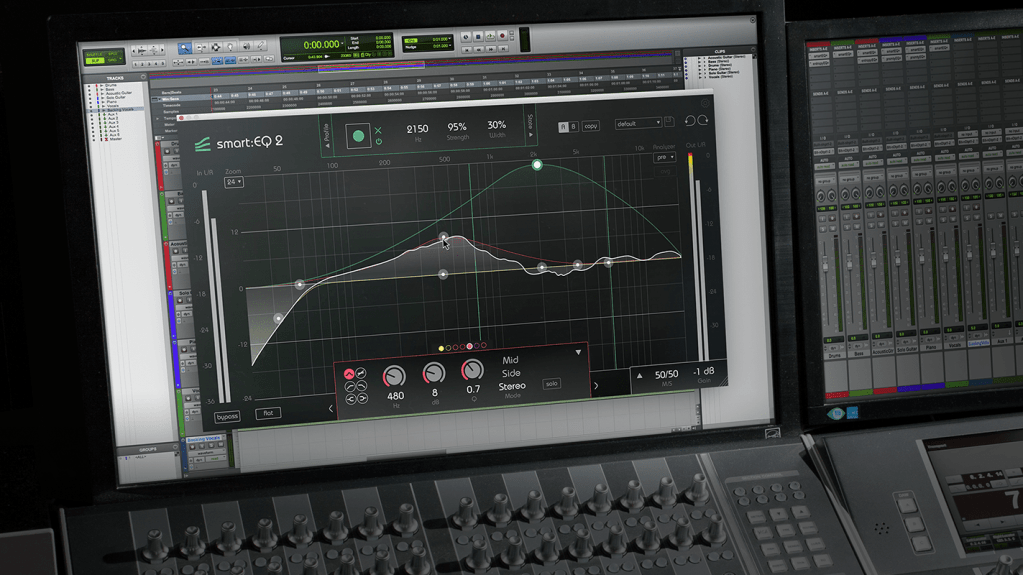Image resolution: width=1023 pixels, height=575 pixels.
Task: Click the green smart filter learn button
Action: tap(357, 136)
